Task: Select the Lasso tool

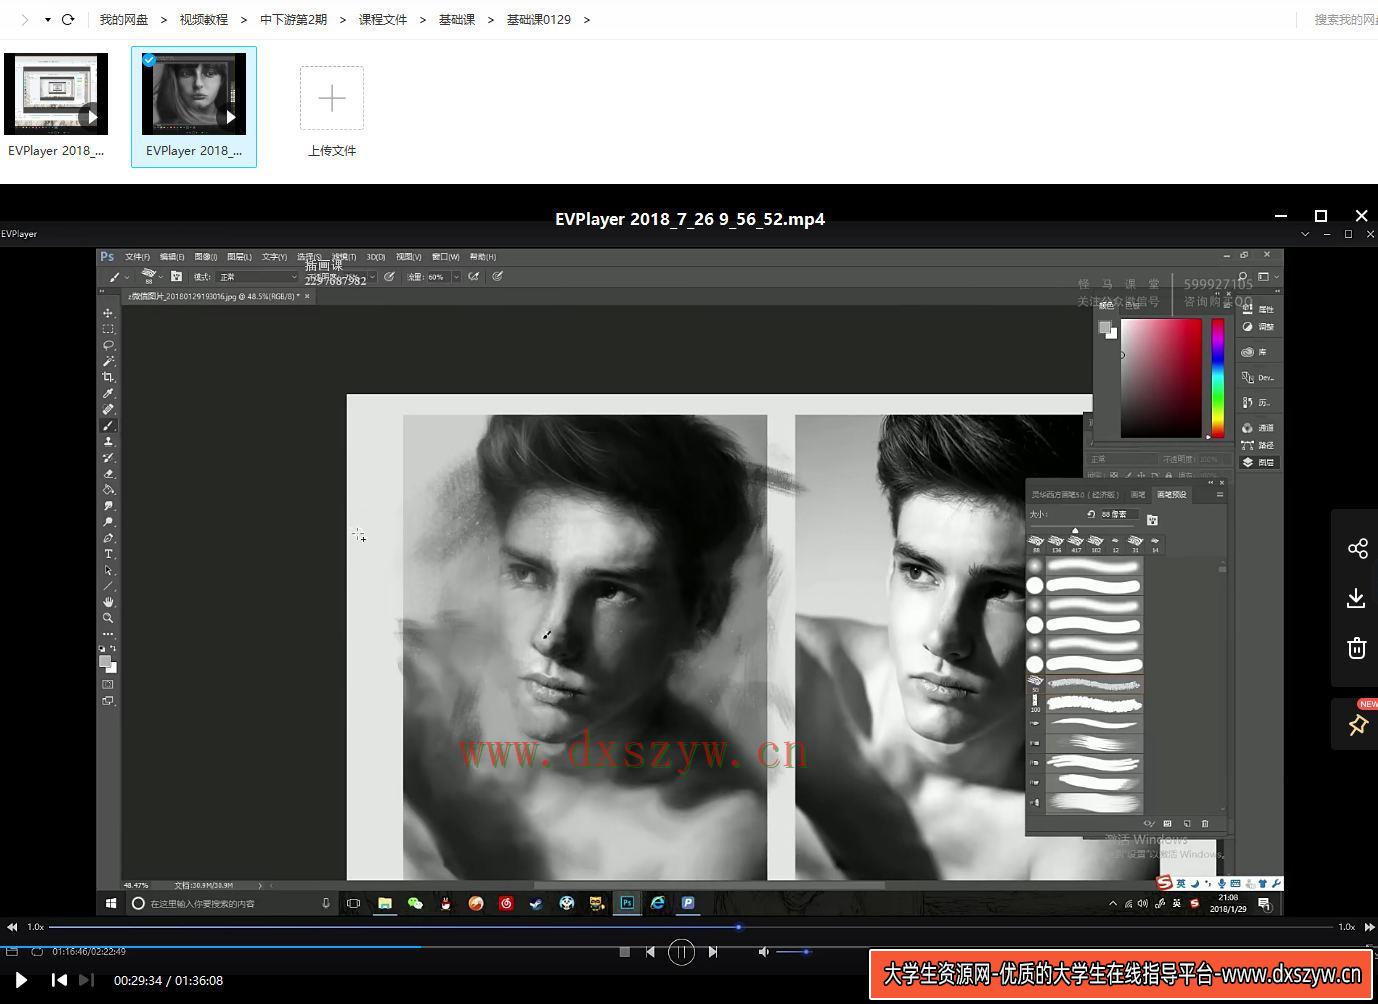Action: pyautogui.click(x=108, y=345)
